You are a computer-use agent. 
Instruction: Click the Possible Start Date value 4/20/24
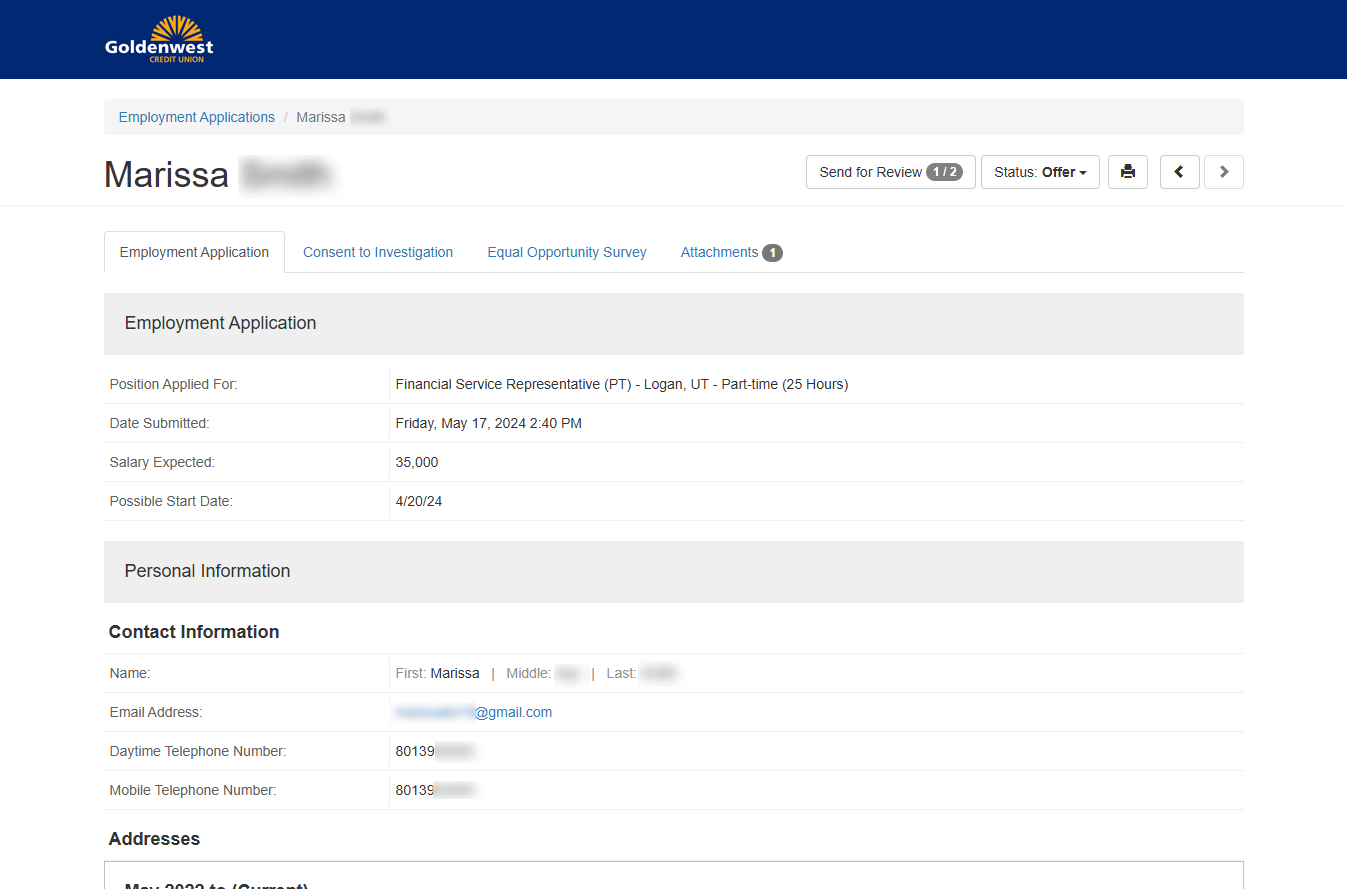pyautogui.click(x=418, y=501)
